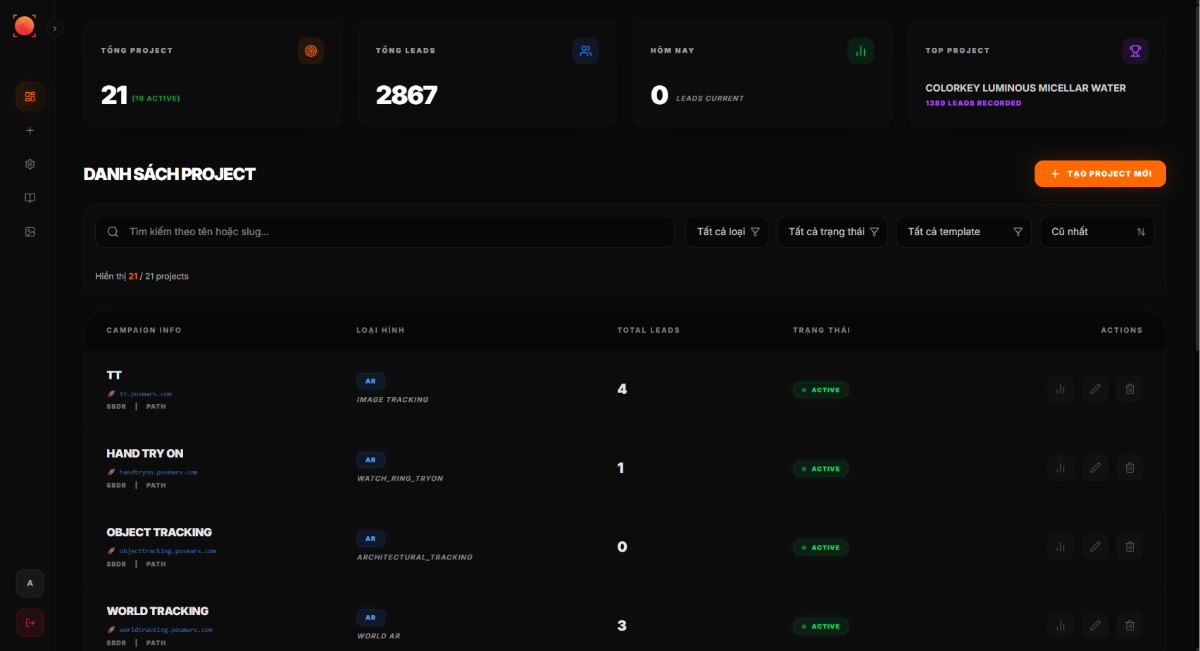Click the trophy icon on Top Project card
The height and width of the screenshot is (651, 1200).
(x=1135, y=51)
